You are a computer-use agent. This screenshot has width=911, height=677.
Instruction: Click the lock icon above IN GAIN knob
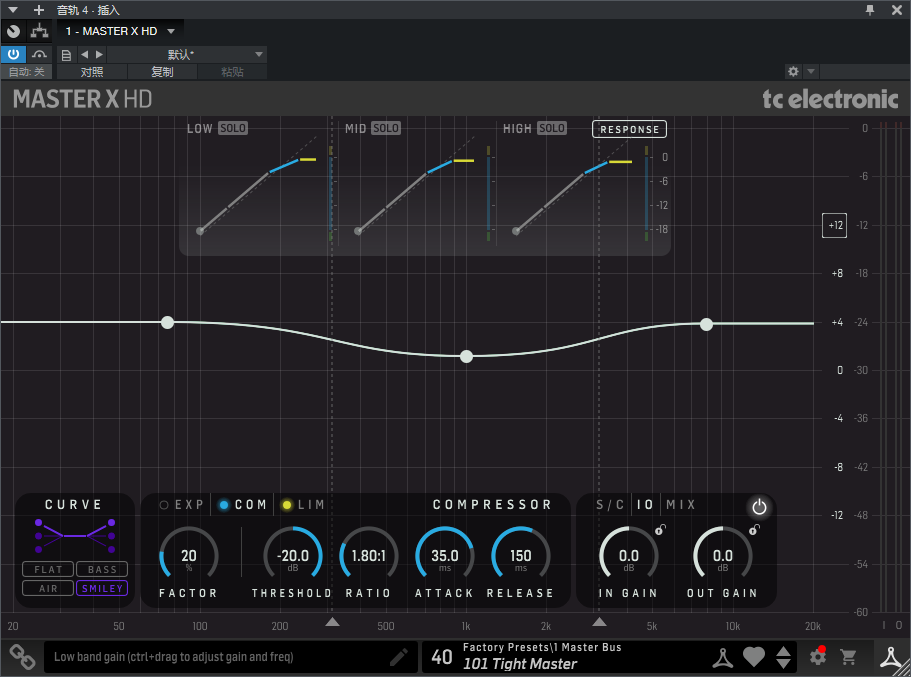(x=661, y=529)
